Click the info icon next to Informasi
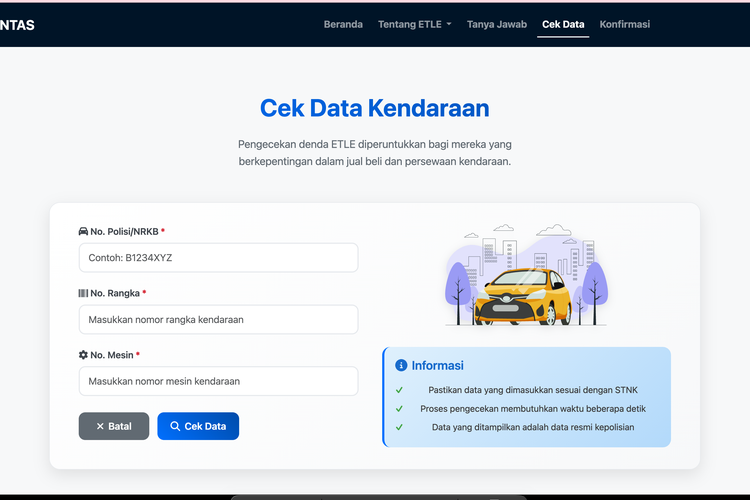The height and width of the screenshot is (500, 750). (x=401, y=366)
